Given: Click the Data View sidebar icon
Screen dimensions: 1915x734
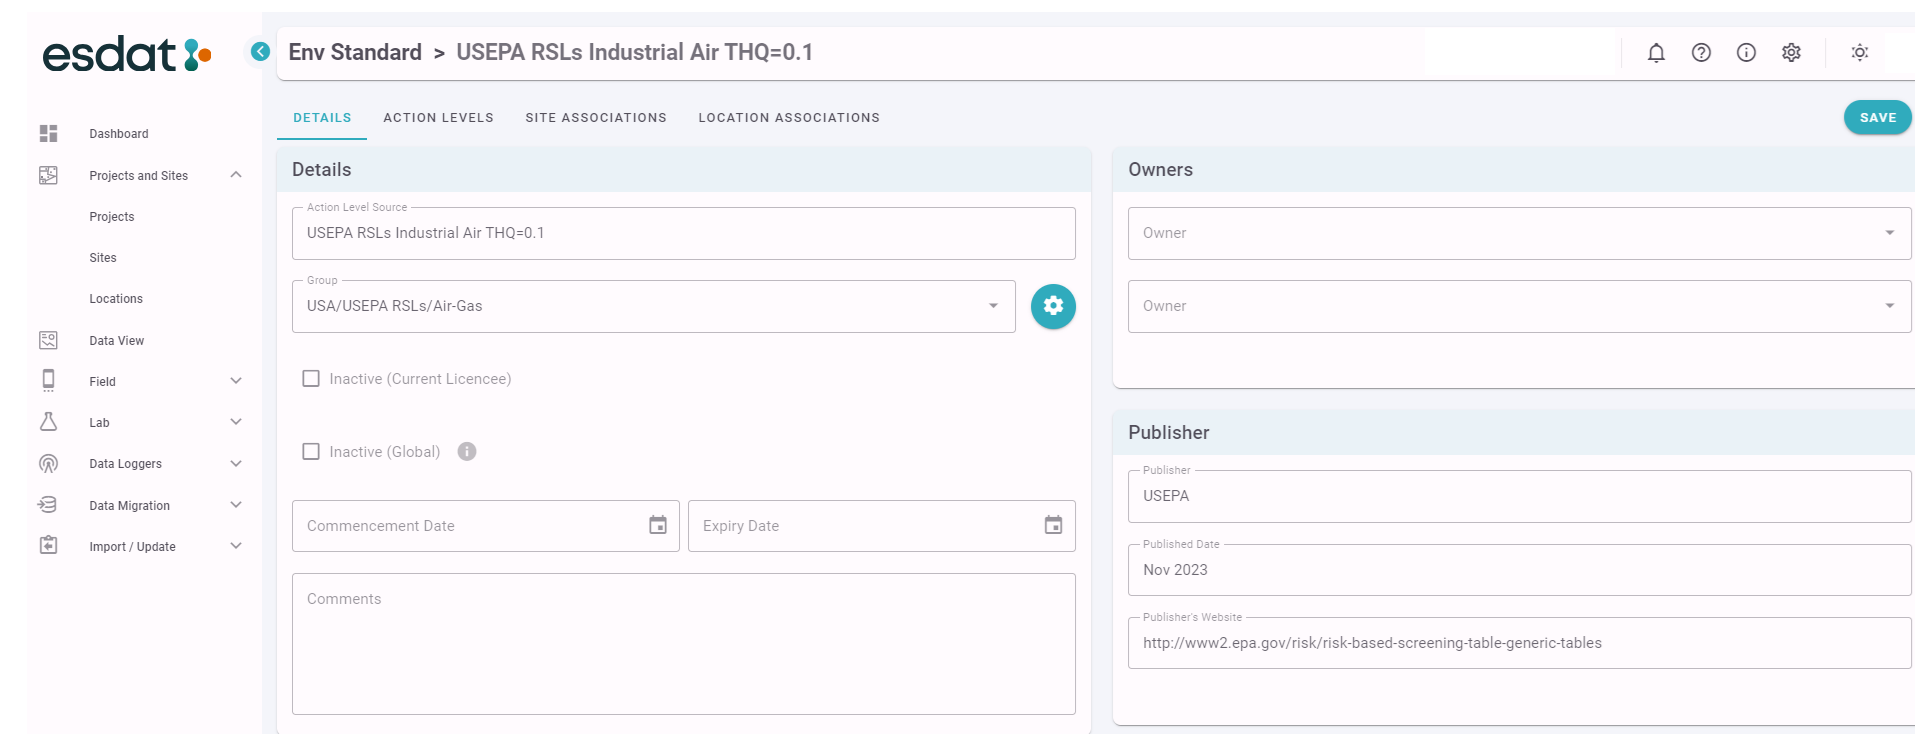Looking at the screenshot, I should [x=48, y=340].
